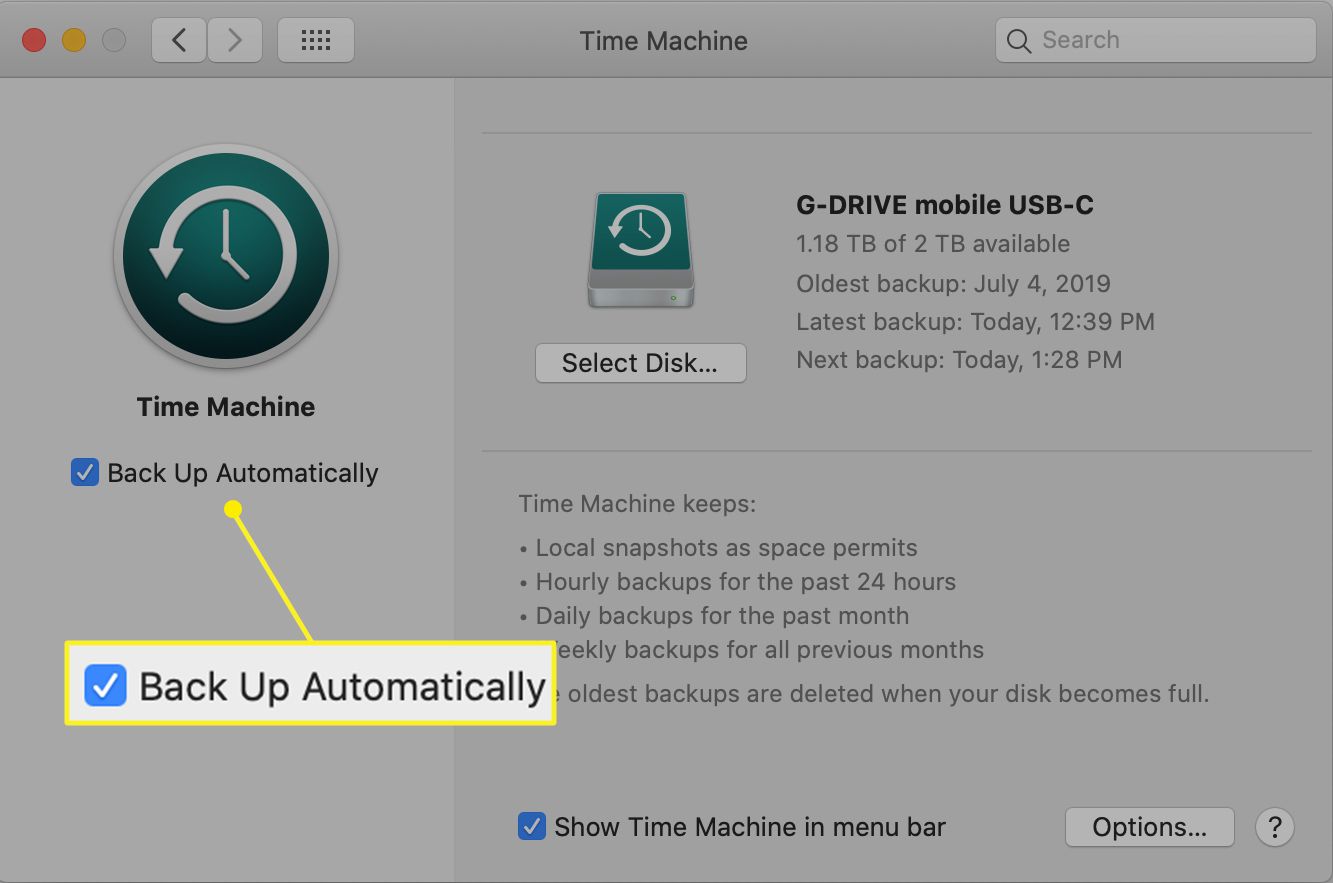
Task: Click the large Time Machine clock icon
Action: pyautogui.click(x=226, y=255)
